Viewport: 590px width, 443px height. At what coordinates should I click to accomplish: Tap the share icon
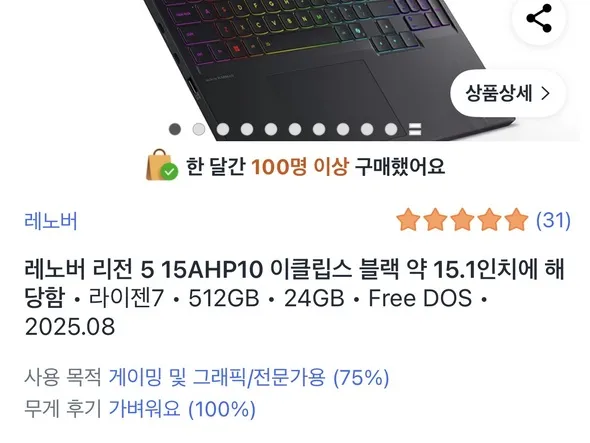click(539, 18)
